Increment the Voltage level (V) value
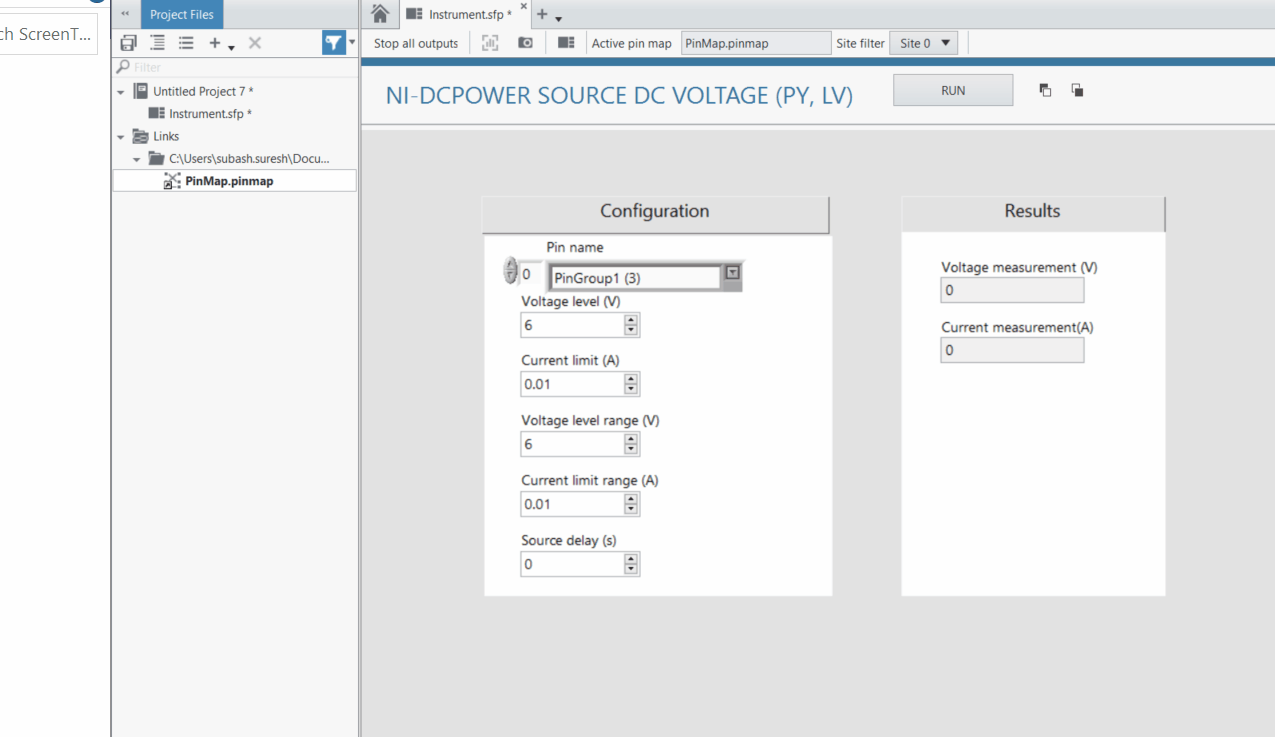Image resolution: width=1275 pixels, height=737 pixels. [x=631, y=320]
